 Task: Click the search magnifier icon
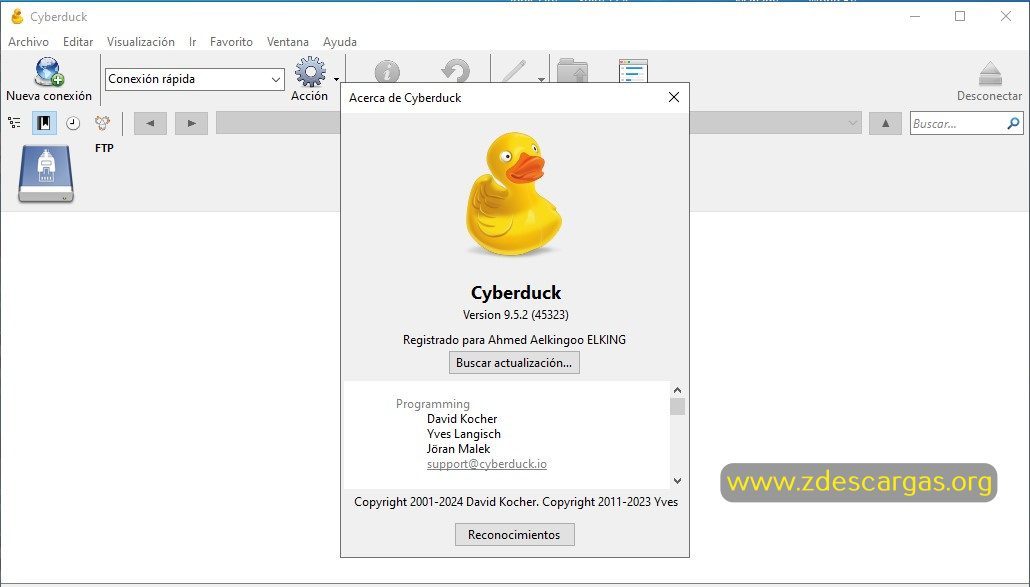coord(1013,123)
